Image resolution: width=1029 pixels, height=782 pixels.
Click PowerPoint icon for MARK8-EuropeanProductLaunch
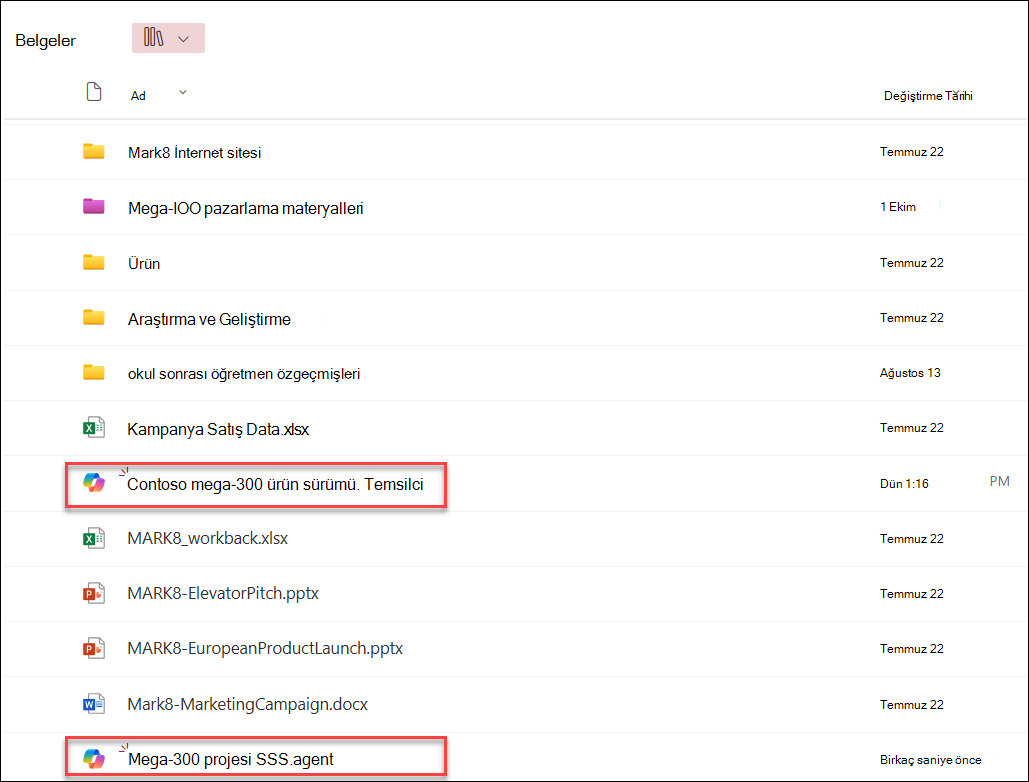tap(94, 649)
